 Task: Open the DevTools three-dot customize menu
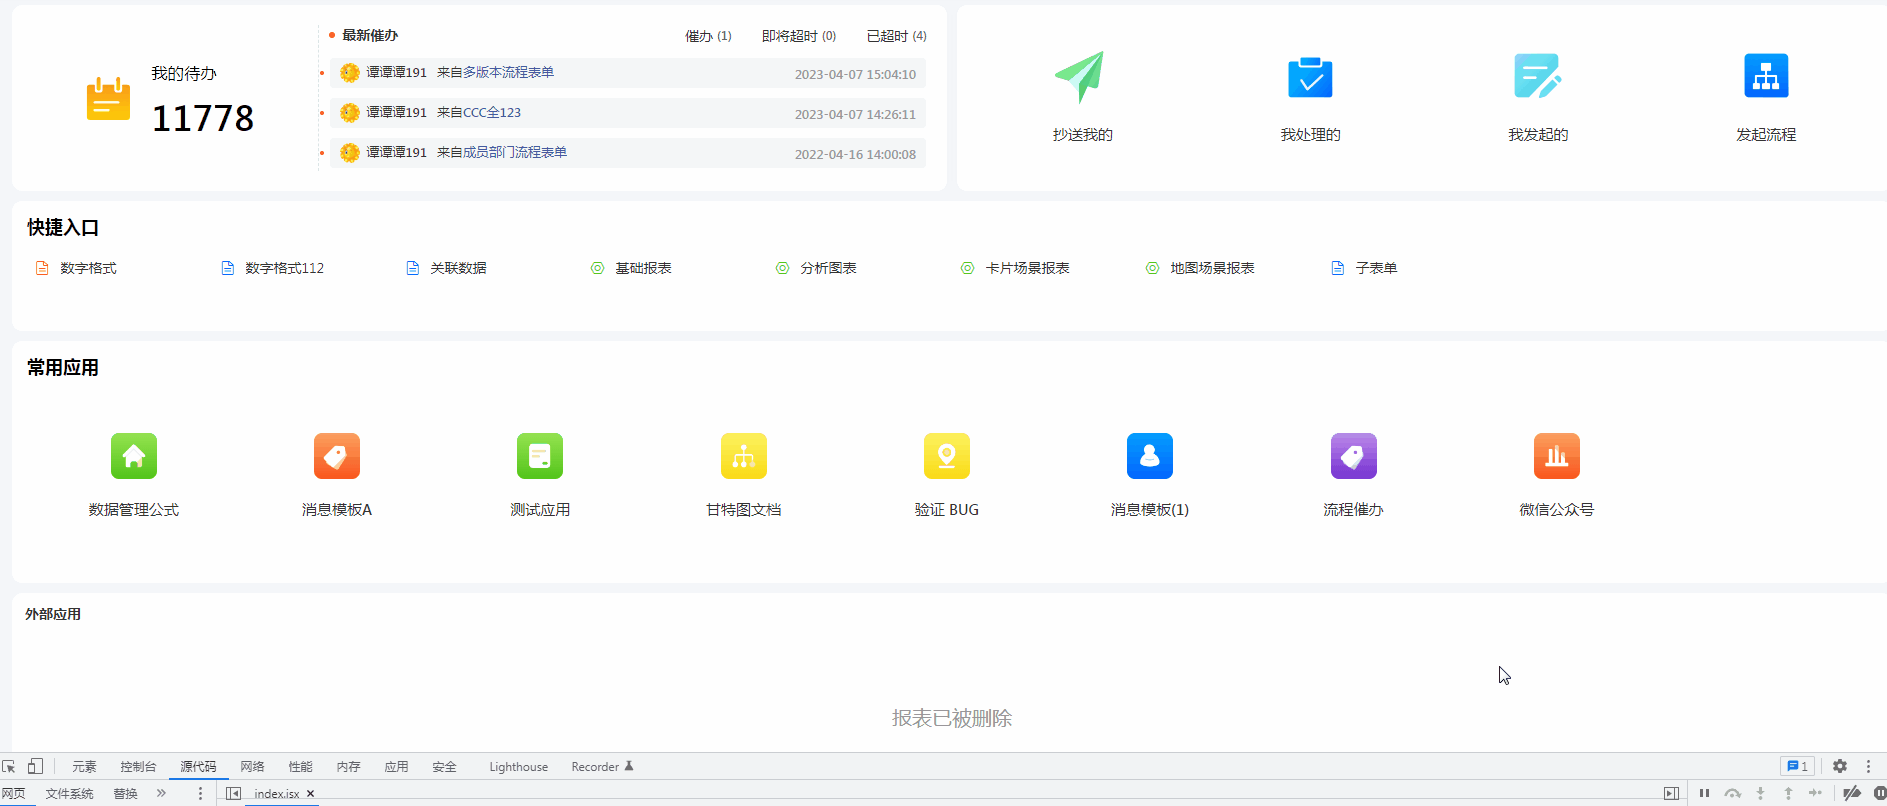[x=1868, y=766]
